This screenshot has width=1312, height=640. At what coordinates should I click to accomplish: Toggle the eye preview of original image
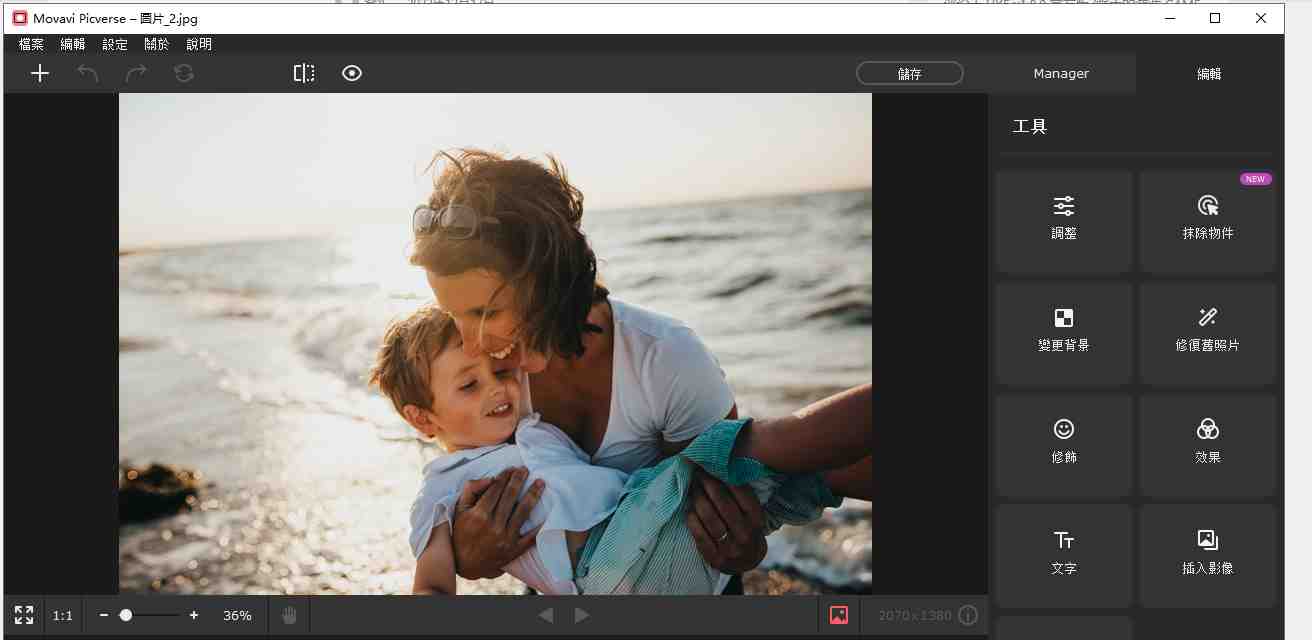352,72
